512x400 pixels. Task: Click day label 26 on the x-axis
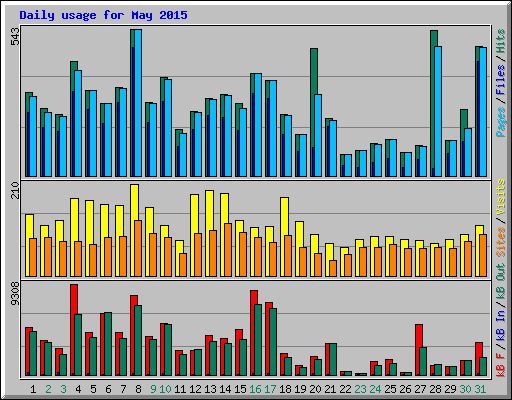tap(405, 389)
